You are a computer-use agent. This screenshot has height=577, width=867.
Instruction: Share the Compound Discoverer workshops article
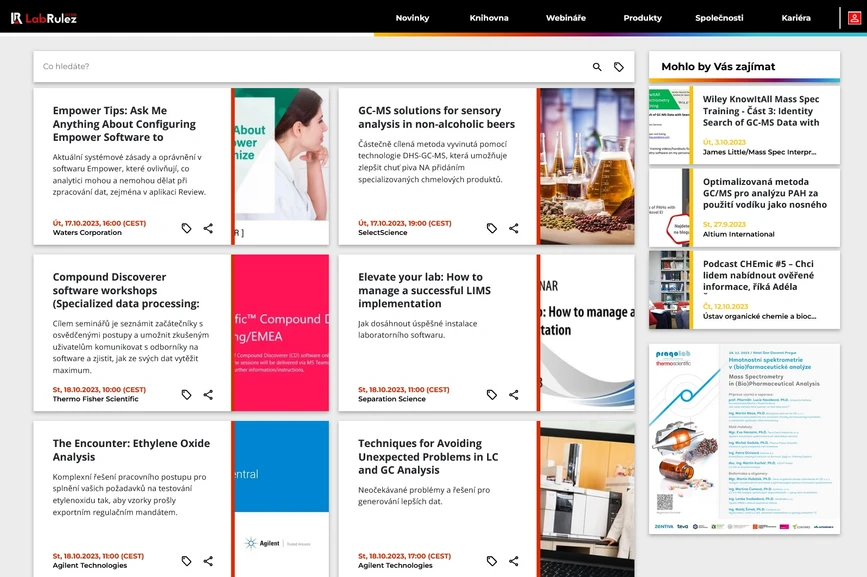click(208, 394)
